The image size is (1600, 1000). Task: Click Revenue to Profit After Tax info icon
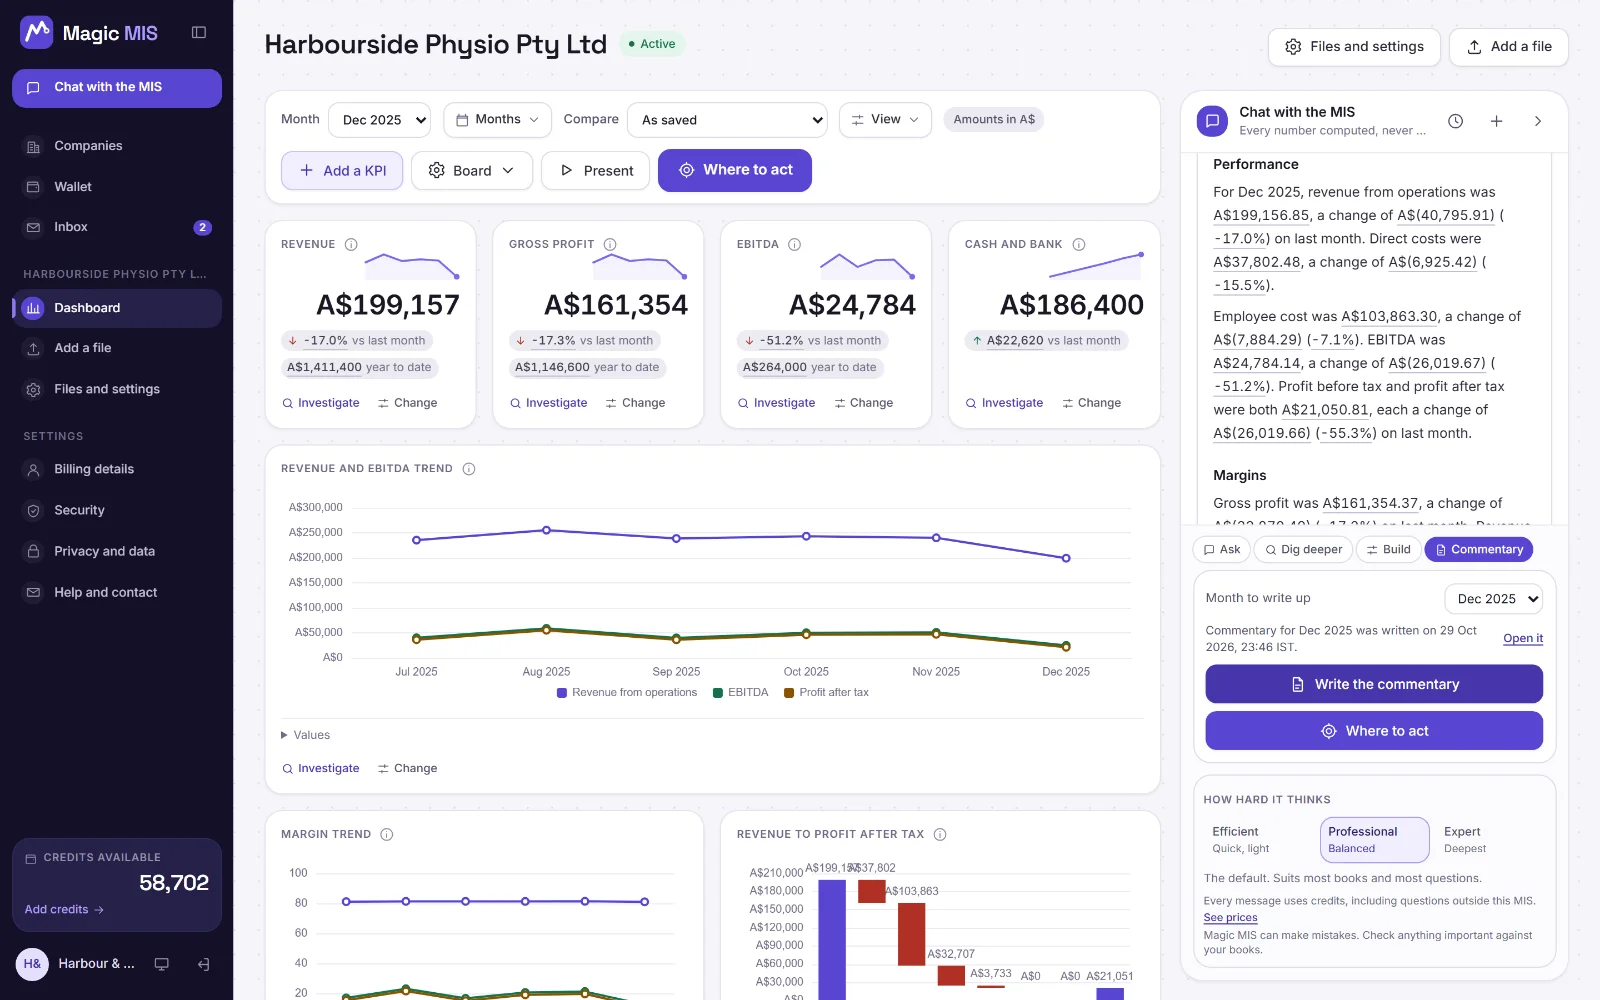[940, 834]
